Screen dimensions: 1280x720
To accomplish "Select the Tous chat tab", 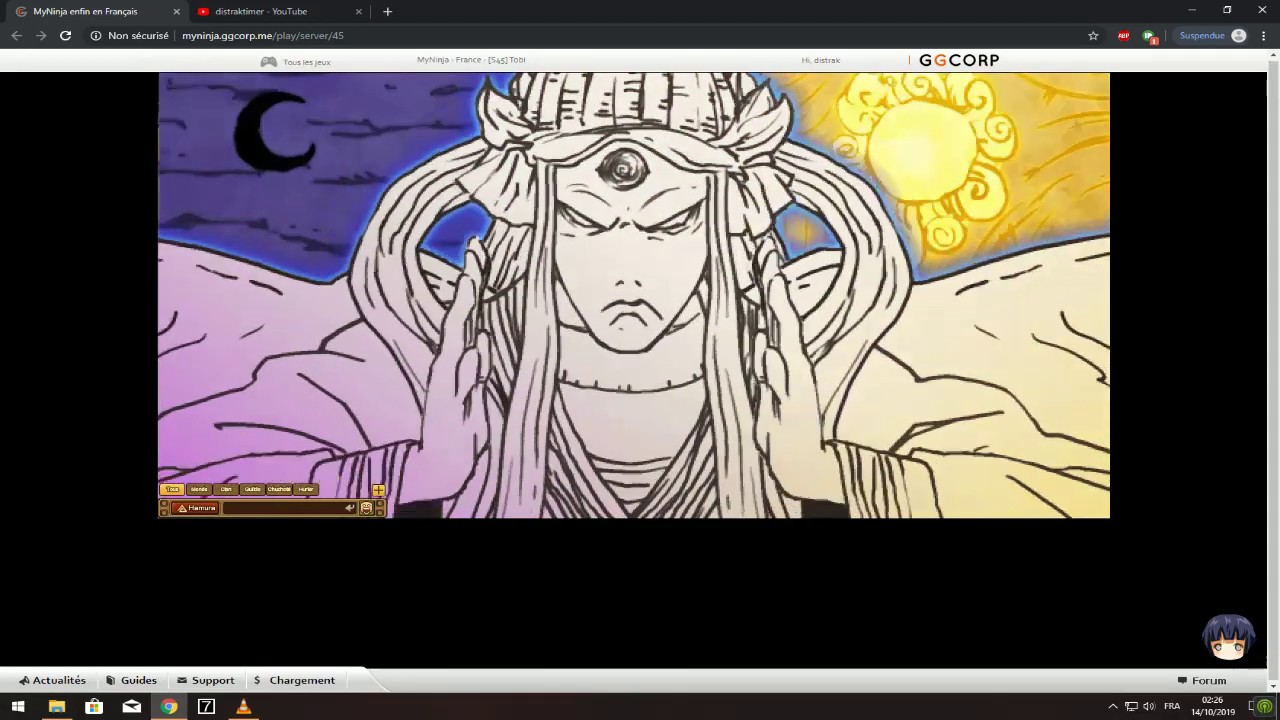I will pyautogui.click(x=172, y=490).
